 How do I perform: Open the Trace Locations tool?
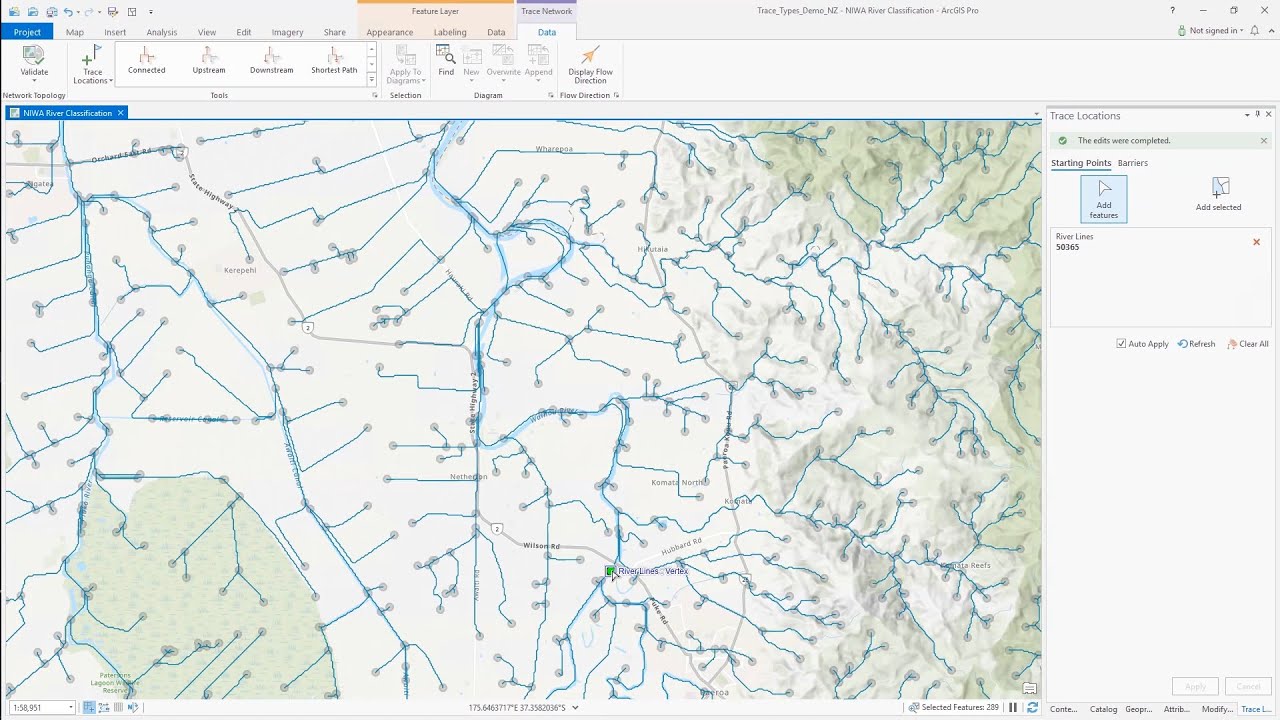pyautogui.click(x=92, y=64)
